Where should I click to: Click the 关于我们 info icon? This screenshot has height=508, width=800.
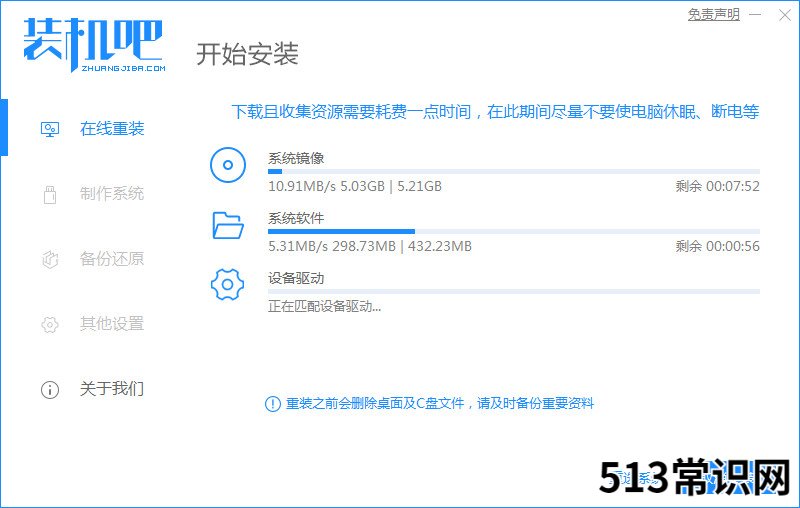(x=50, y=390)
